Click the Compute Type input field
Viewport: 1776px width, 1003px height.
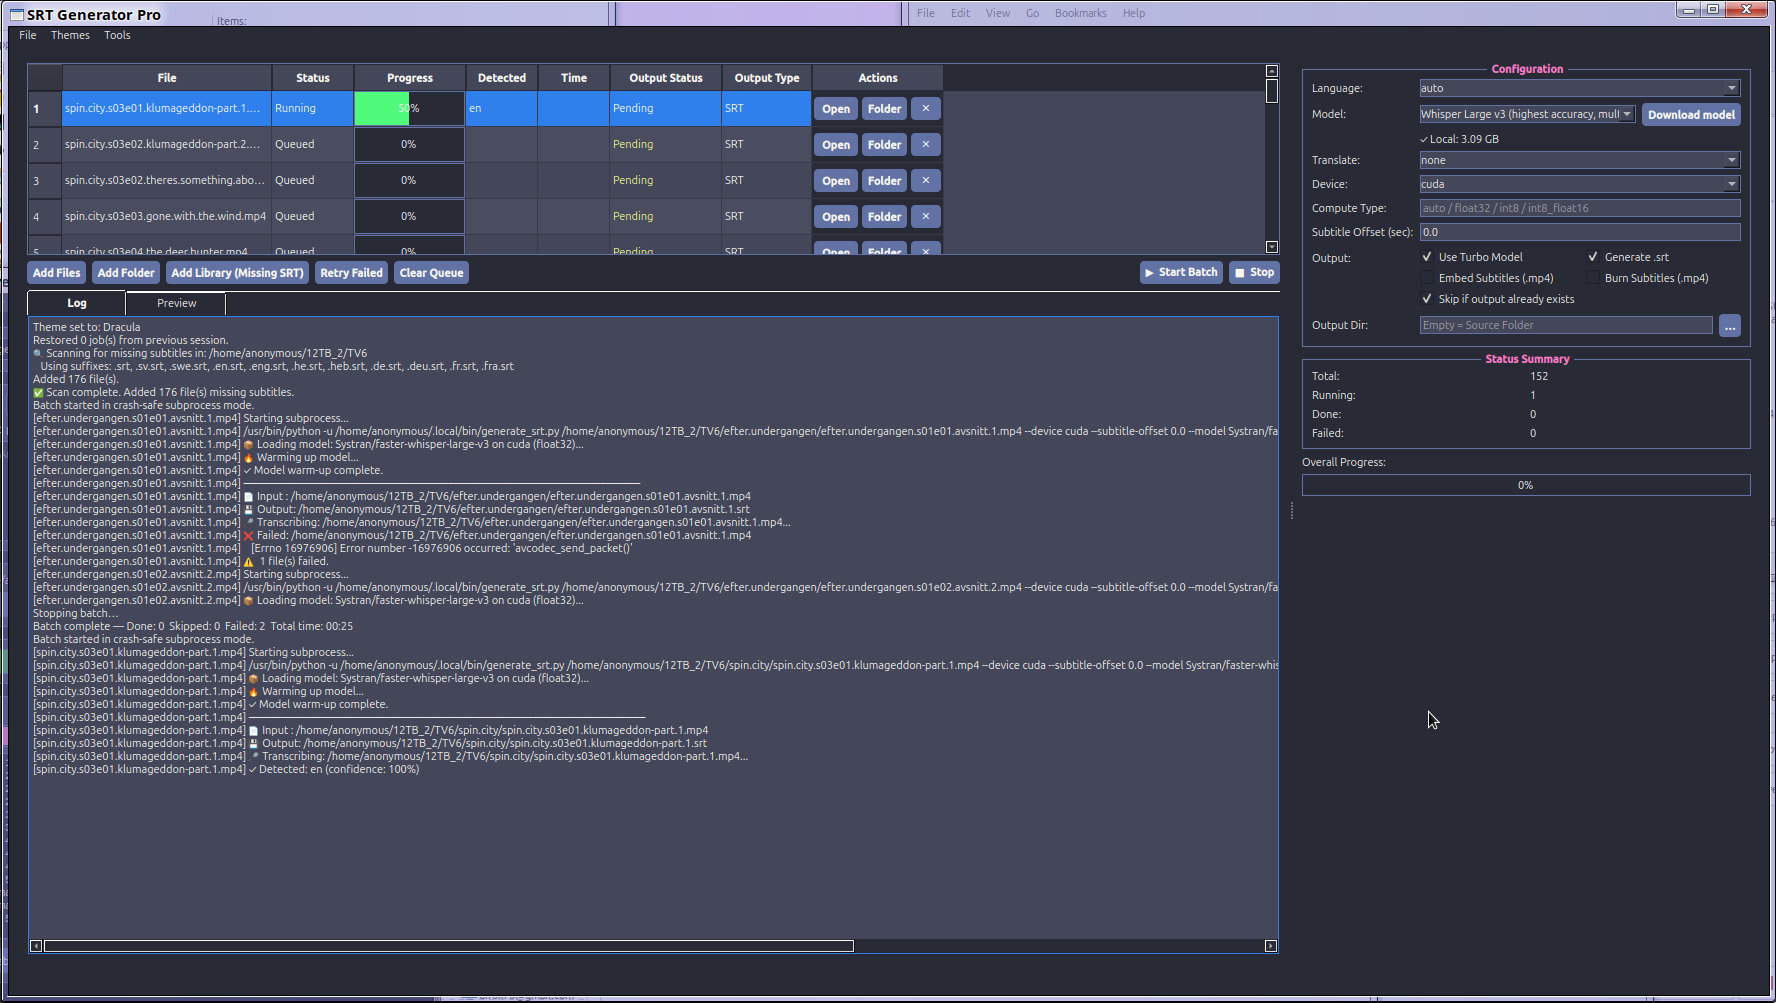(1580, 208)
